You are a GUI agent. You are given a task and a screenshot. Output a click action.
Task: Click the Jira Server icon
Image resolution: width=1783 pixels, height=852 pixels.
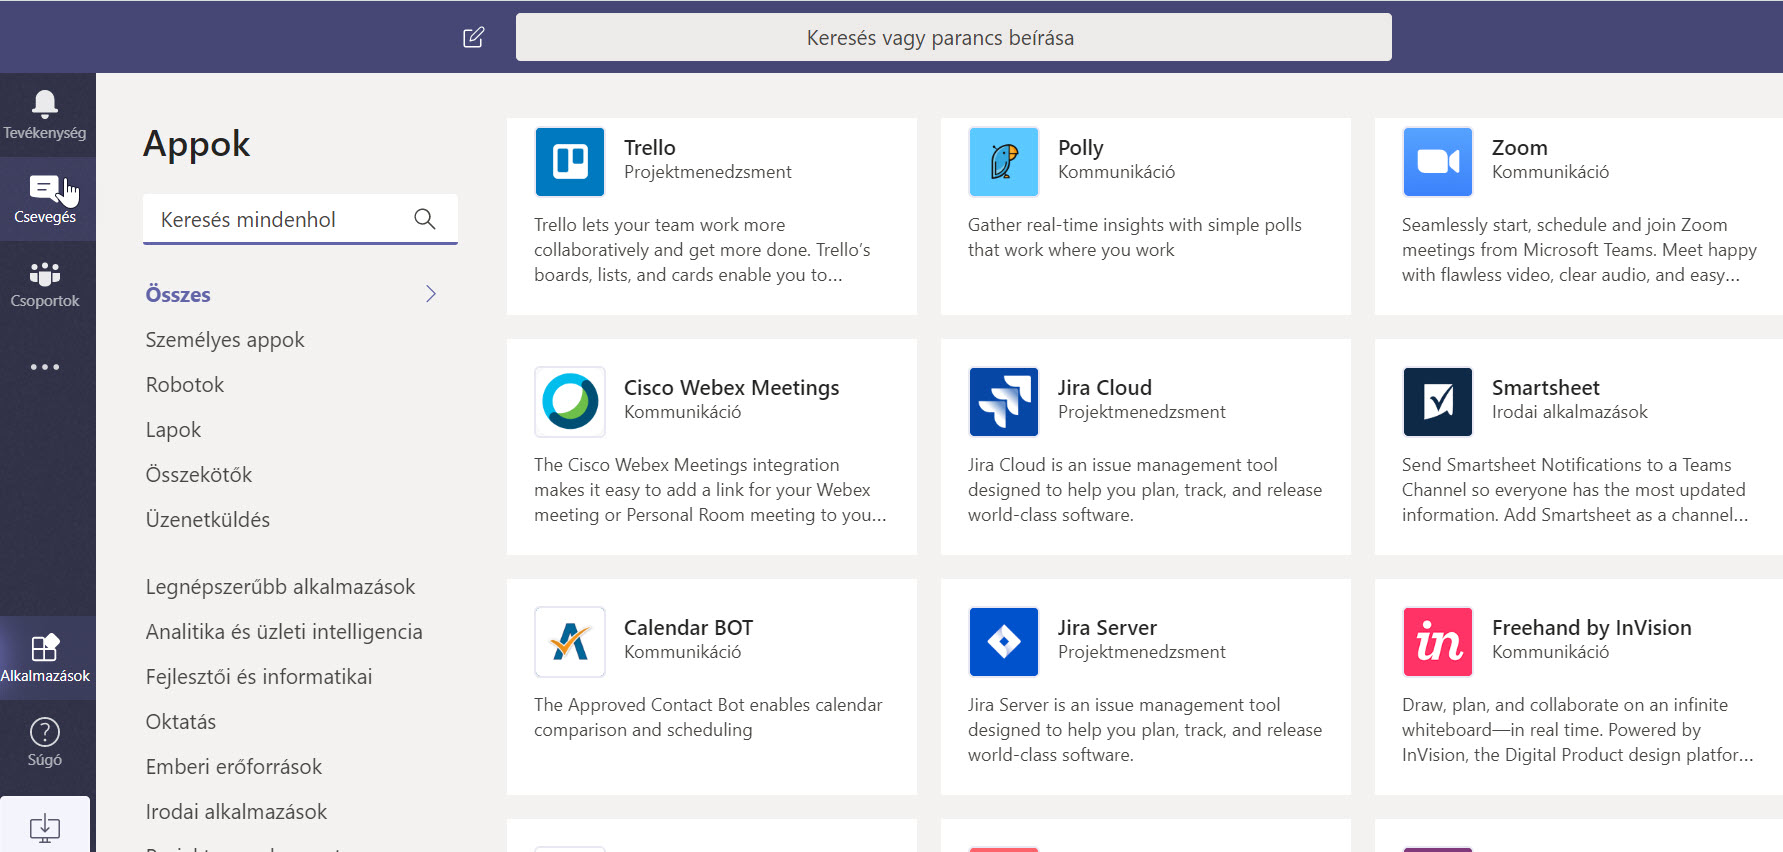tap(1004, 642)
